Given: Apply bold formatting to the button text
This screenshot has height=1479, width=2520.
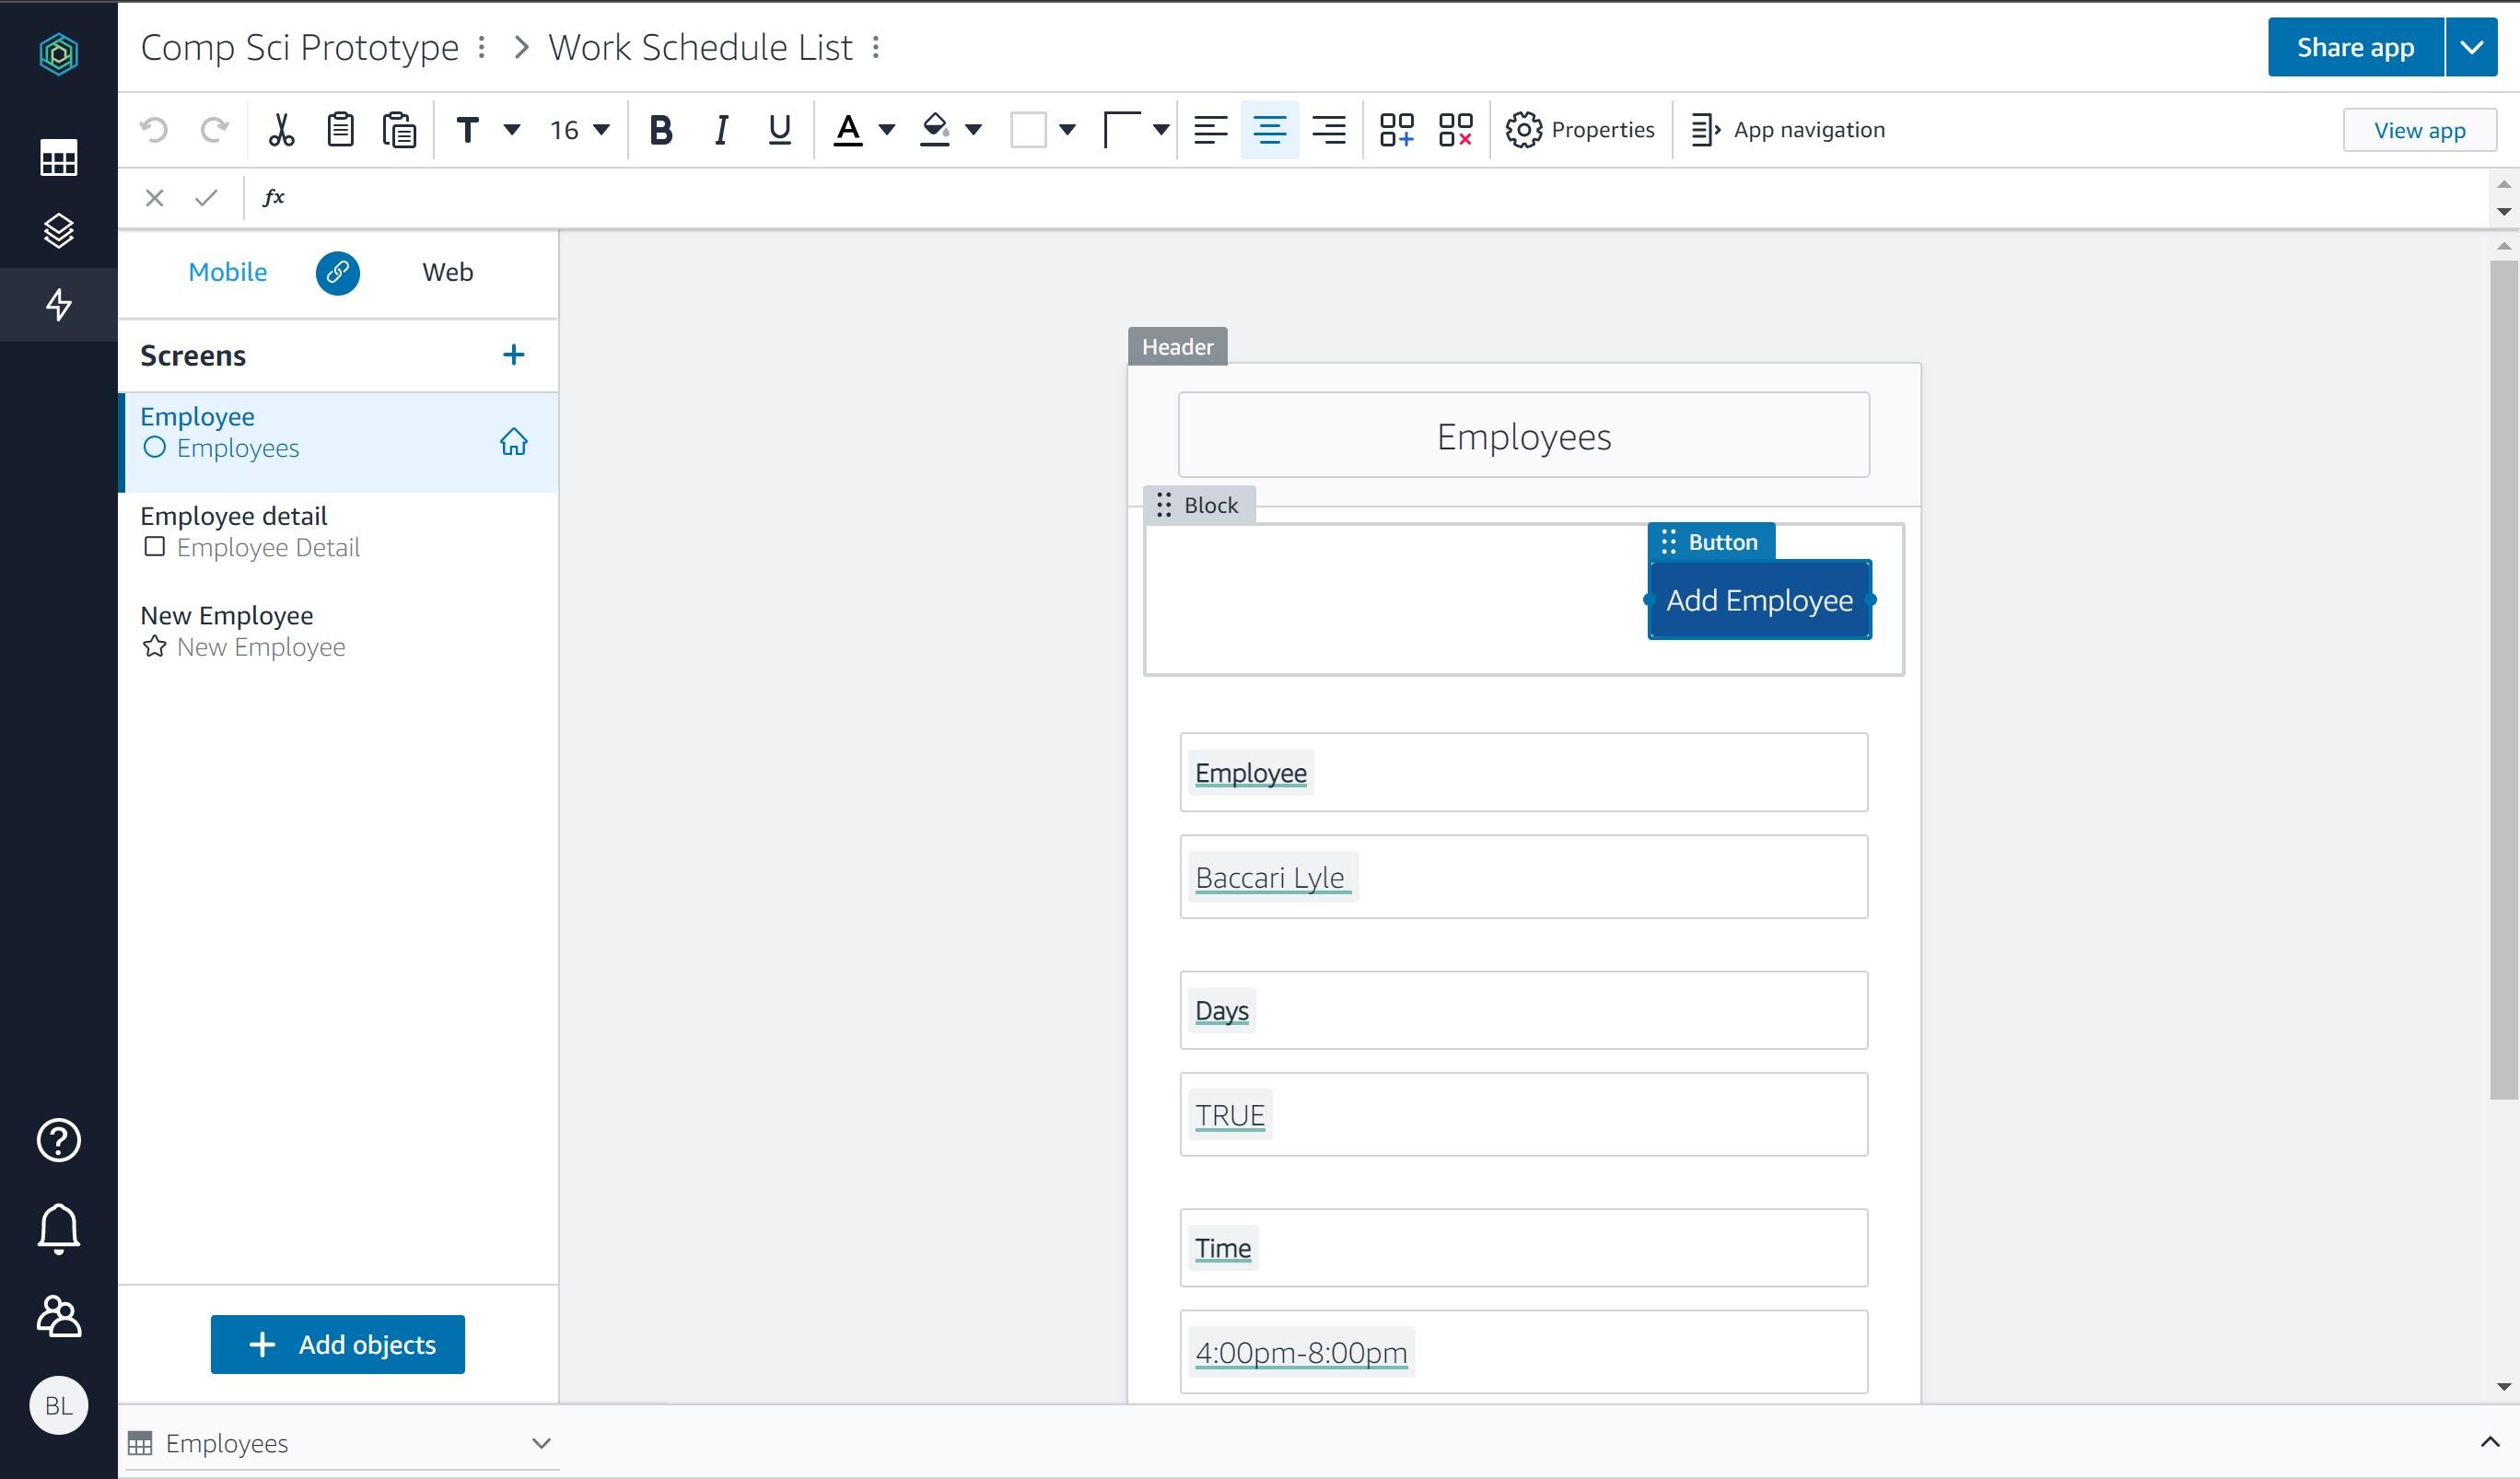Looking at the screenshot, I should pyautogui.click(x=660, y=129).
